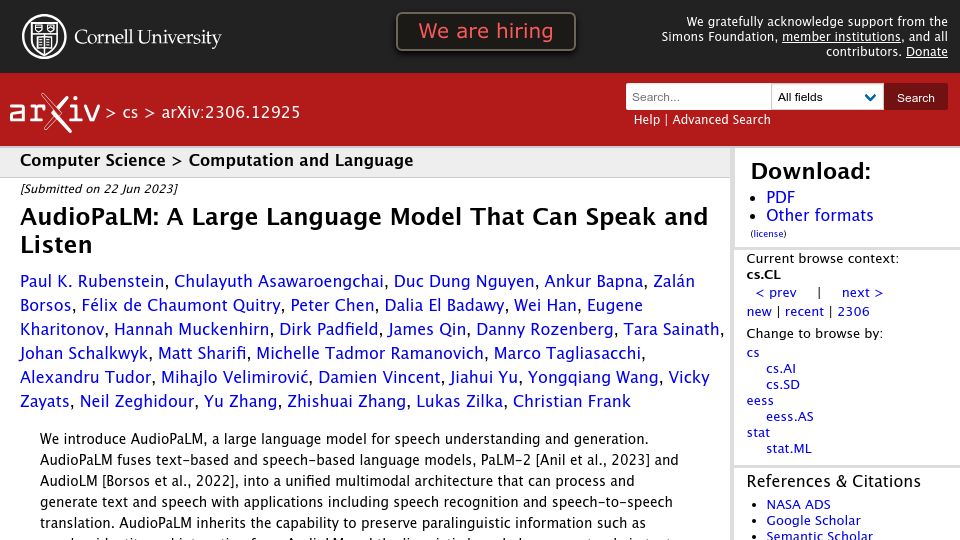Screen dimensions: 960x540
Task: Open author Yongqiang Wang
Action: (593, 377)
